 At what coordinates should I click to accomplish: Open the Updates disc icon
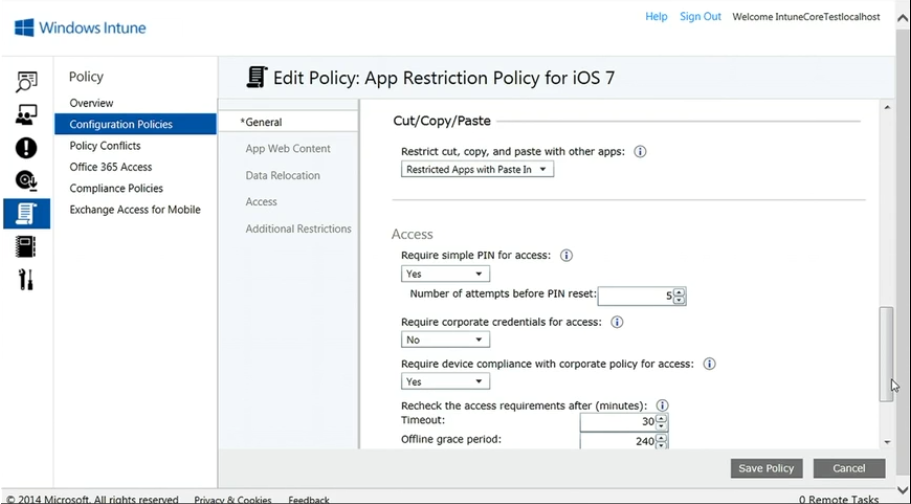pyautogui.click(x=27, y=181)
